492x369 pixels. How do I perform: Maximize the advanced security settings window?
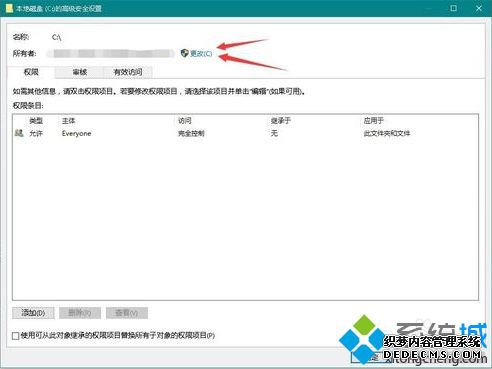tap(453, 8)
